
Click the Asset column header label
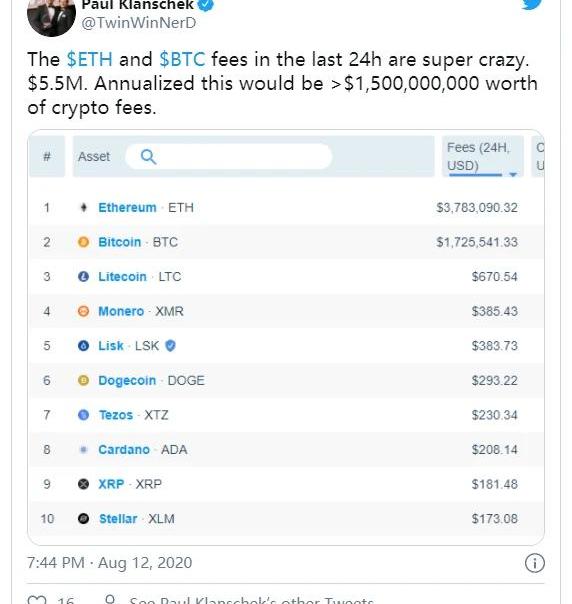click(x=94, y=157)
